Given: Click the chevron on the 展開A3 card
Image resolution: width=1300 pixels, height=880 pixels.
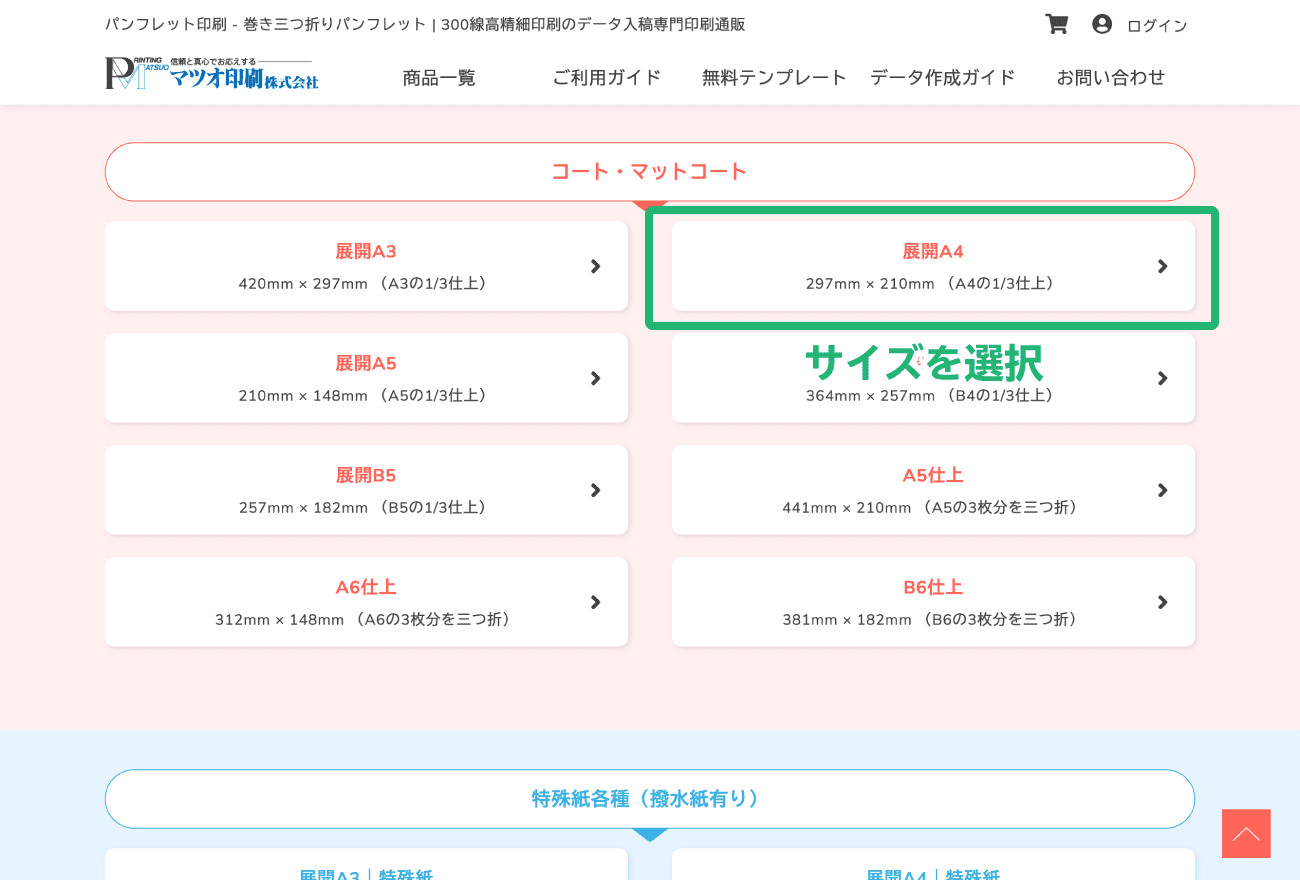Looking at the screenshot, I should tap(595, 266).
